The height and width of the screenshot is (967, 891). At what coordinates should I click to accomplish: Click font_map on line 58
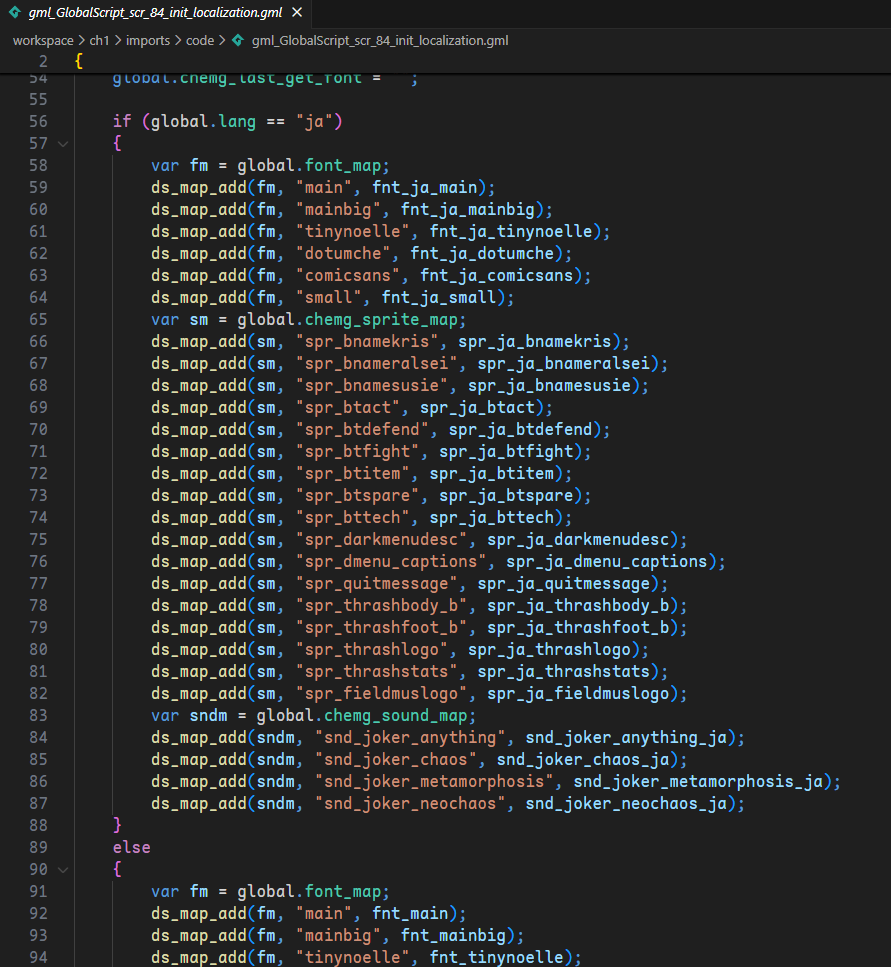click(343, 166)
